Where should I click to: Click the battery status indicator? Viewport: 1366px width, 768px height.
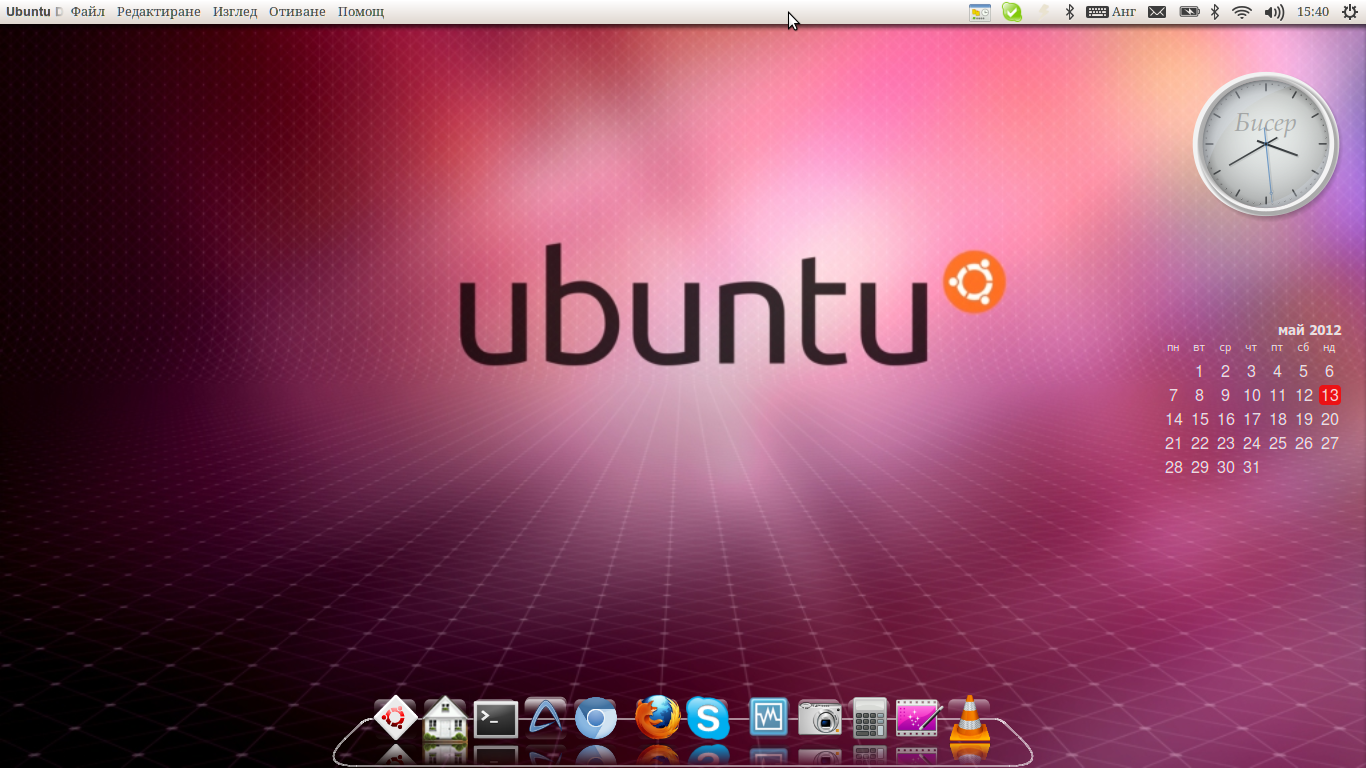click(1189, 12)
